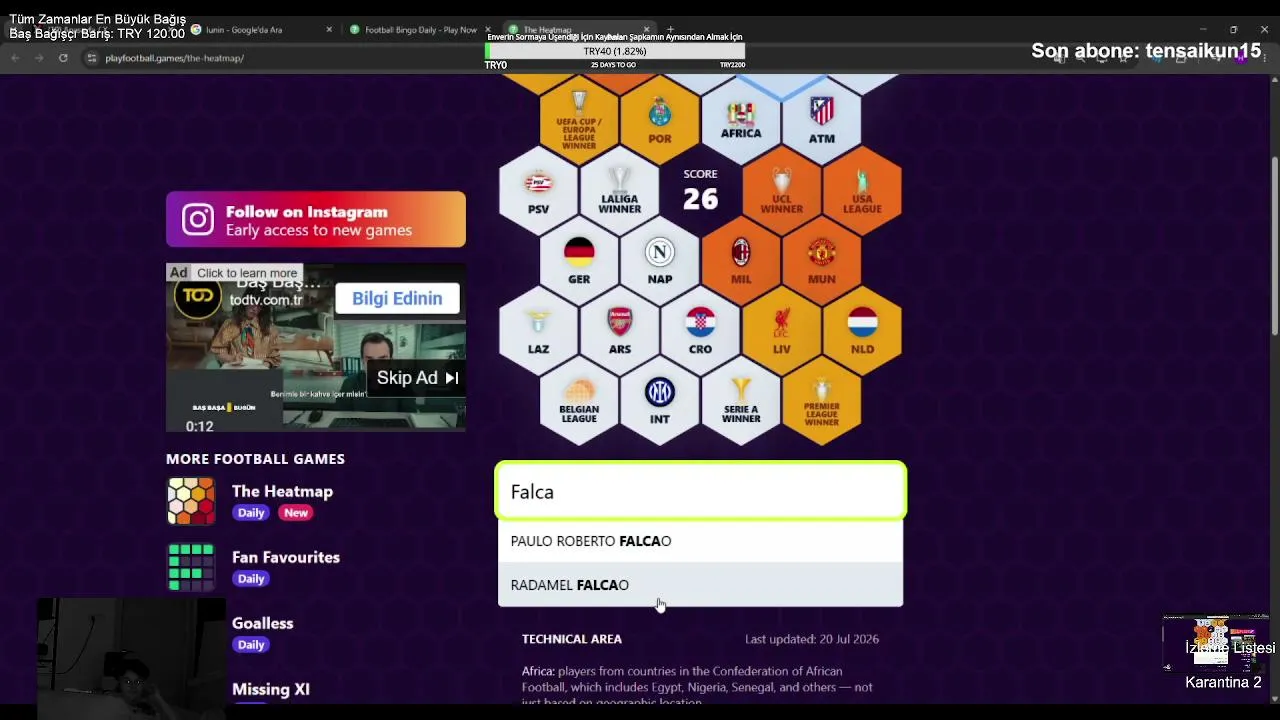Click the player name search field

(x=700, y=491)
